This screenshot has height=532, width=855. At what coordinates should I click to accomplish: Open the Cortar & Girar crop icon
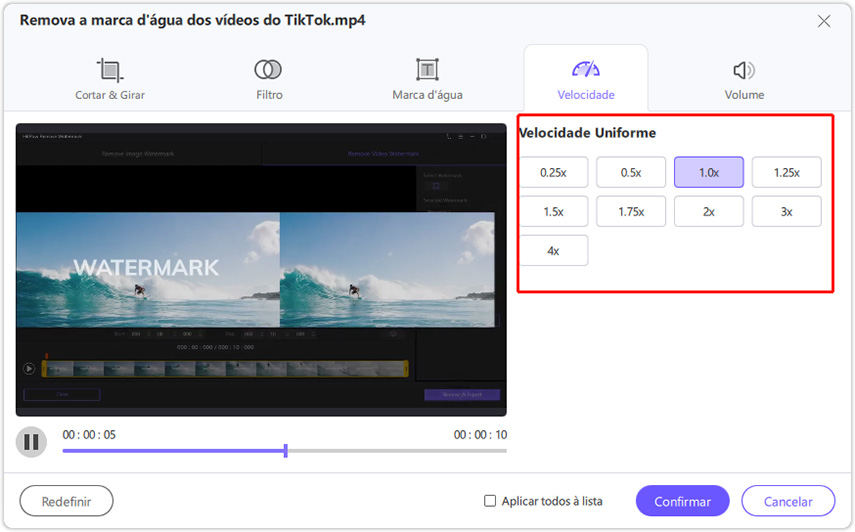click(x=109, y=70)
